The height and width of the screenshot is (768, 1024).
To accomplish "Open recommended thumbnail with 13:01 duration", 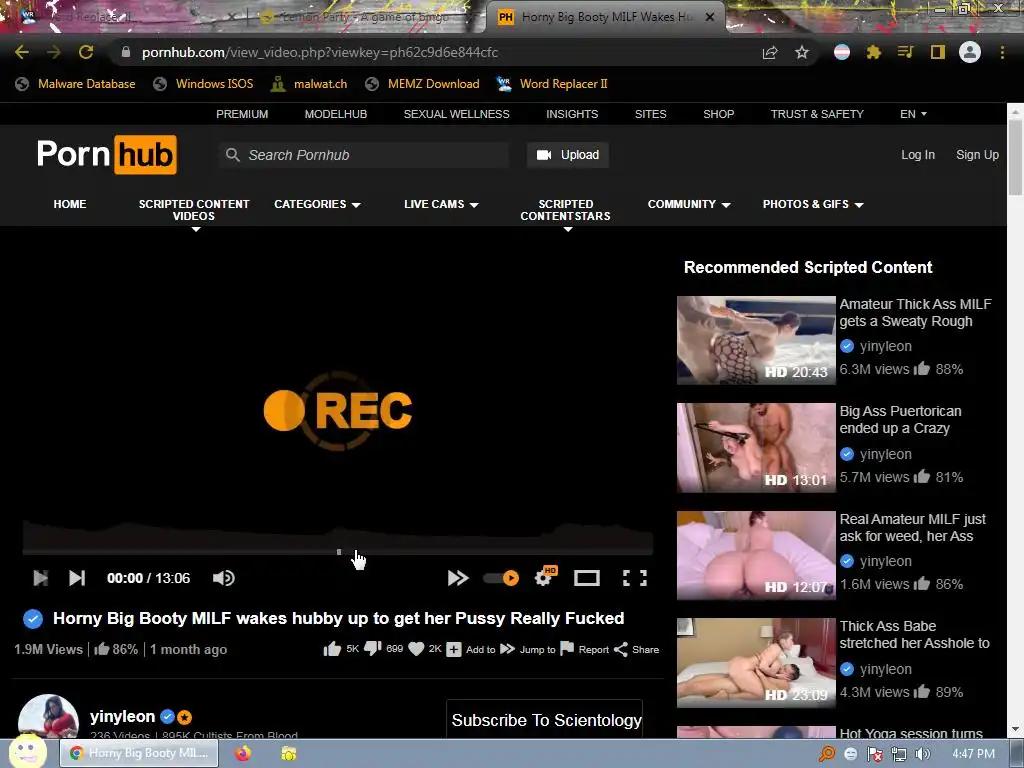I will tap(756, 447).
